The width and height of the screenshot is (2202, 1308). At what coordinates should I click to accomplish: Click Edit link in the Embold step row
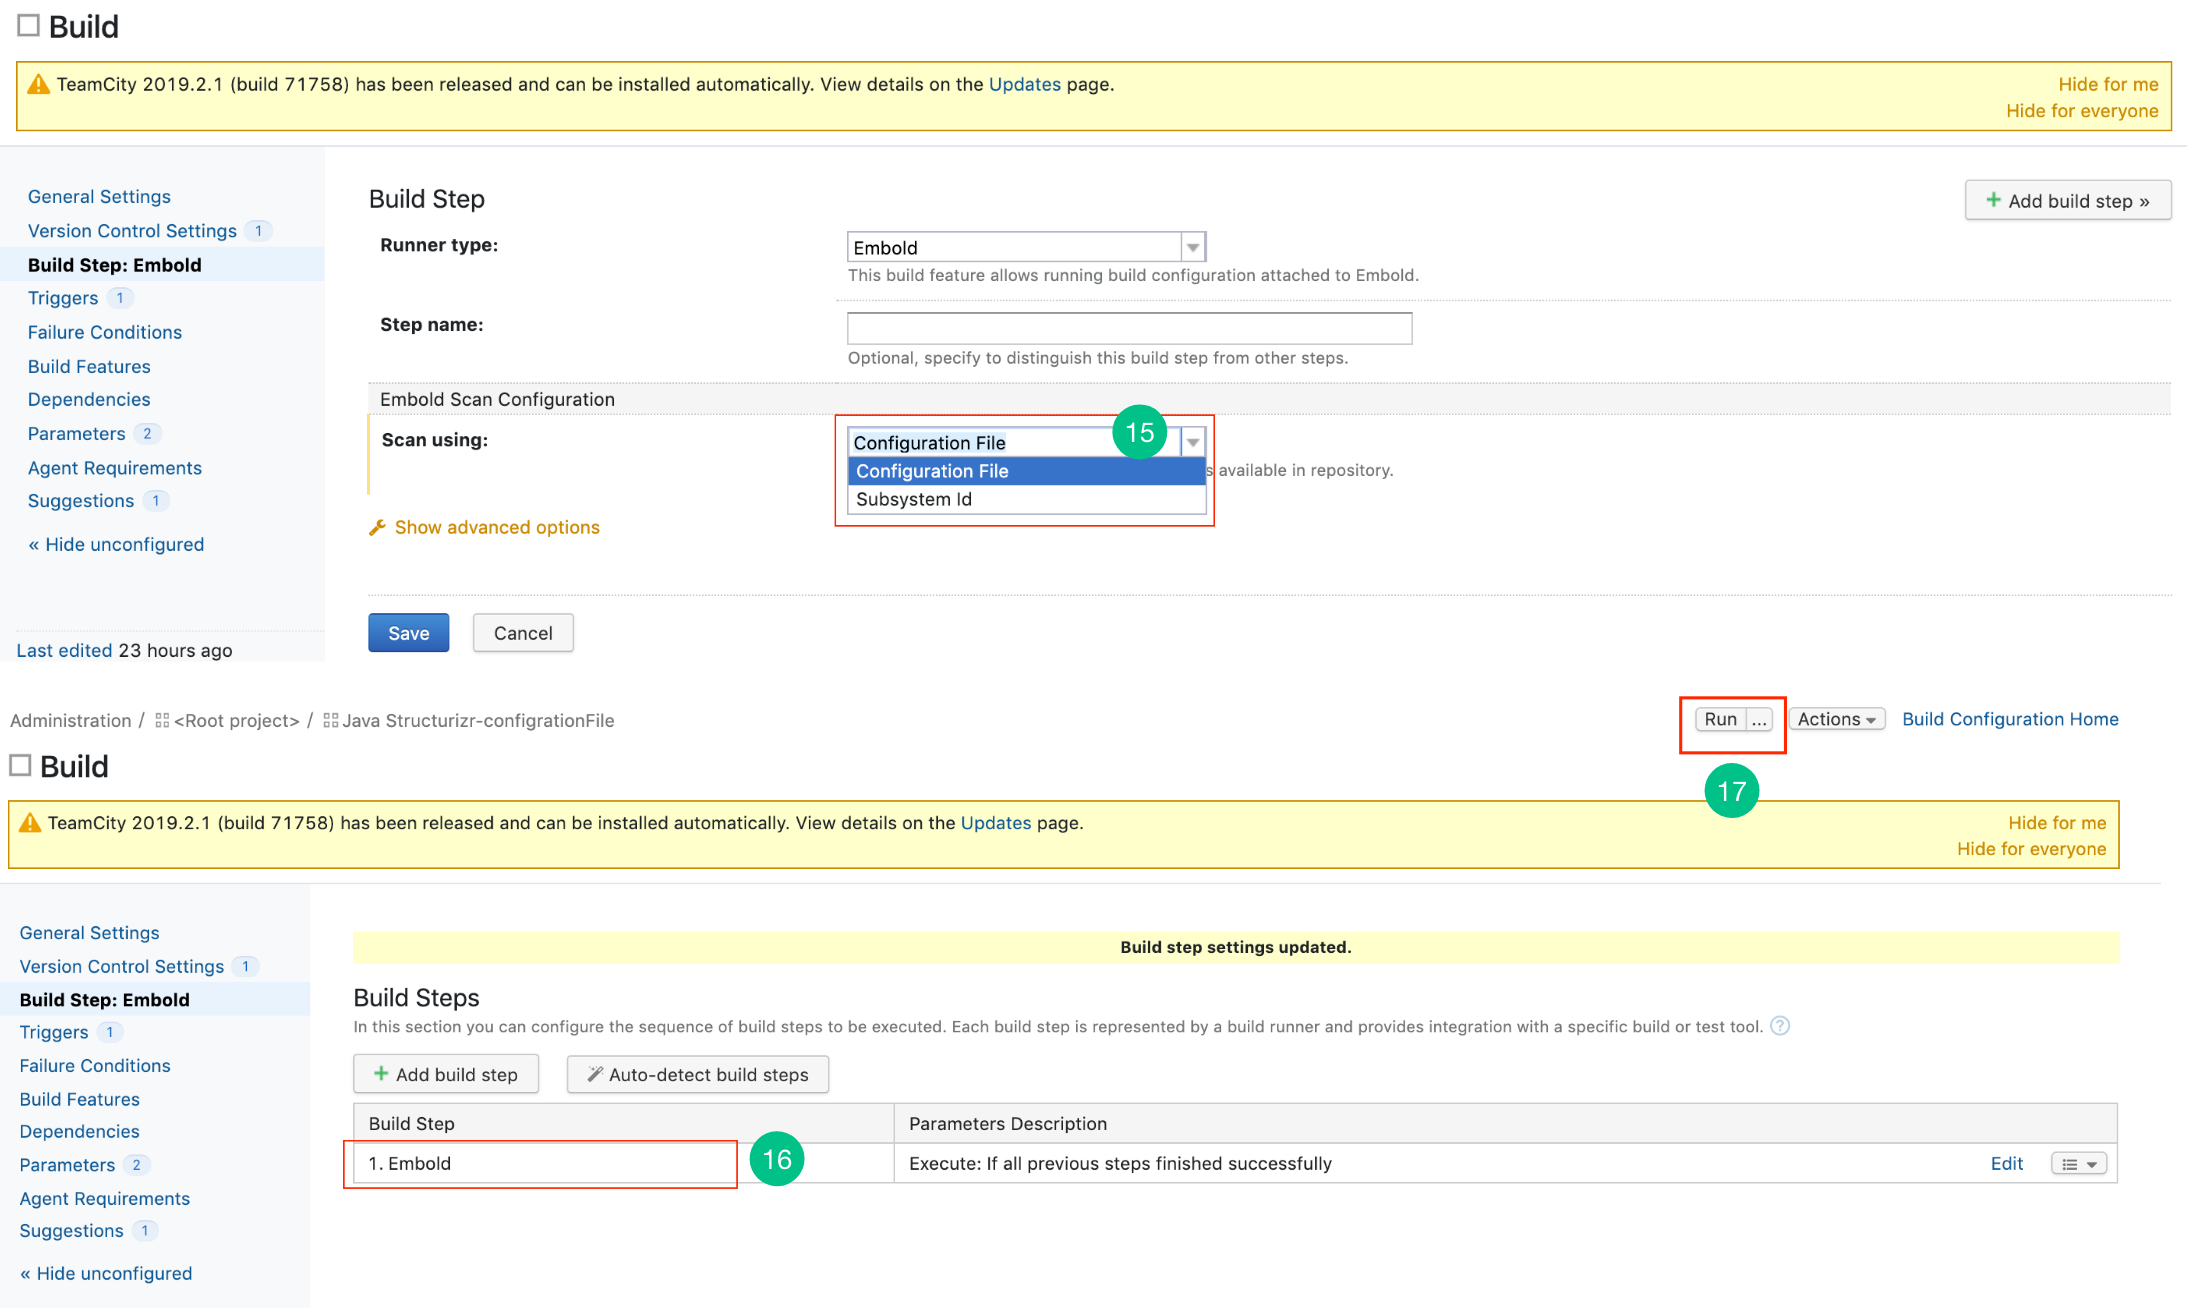point(2006,1164)
